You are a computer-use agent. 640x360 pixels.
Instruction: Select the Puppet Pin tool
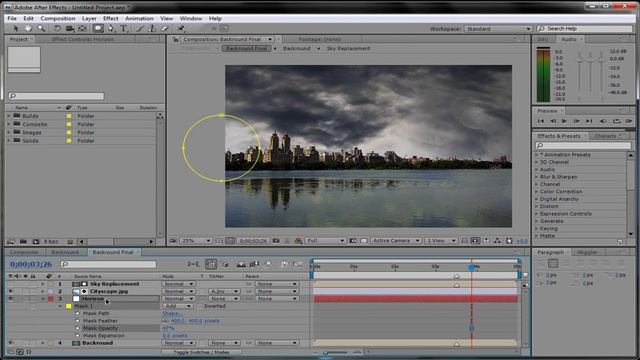tap(181, 29)
